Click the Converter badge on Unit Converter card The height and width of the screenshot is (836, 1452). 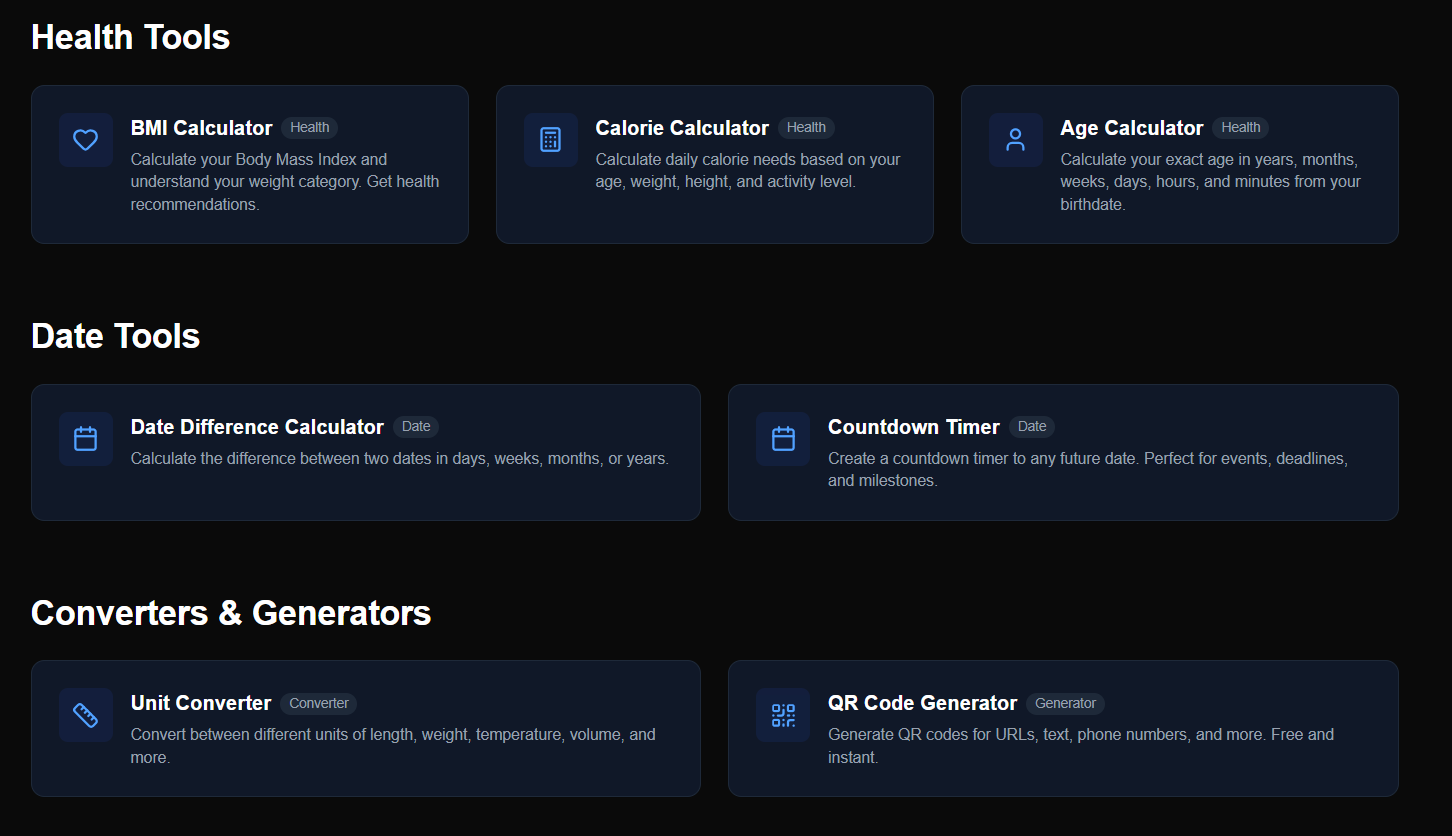point(318,703)
